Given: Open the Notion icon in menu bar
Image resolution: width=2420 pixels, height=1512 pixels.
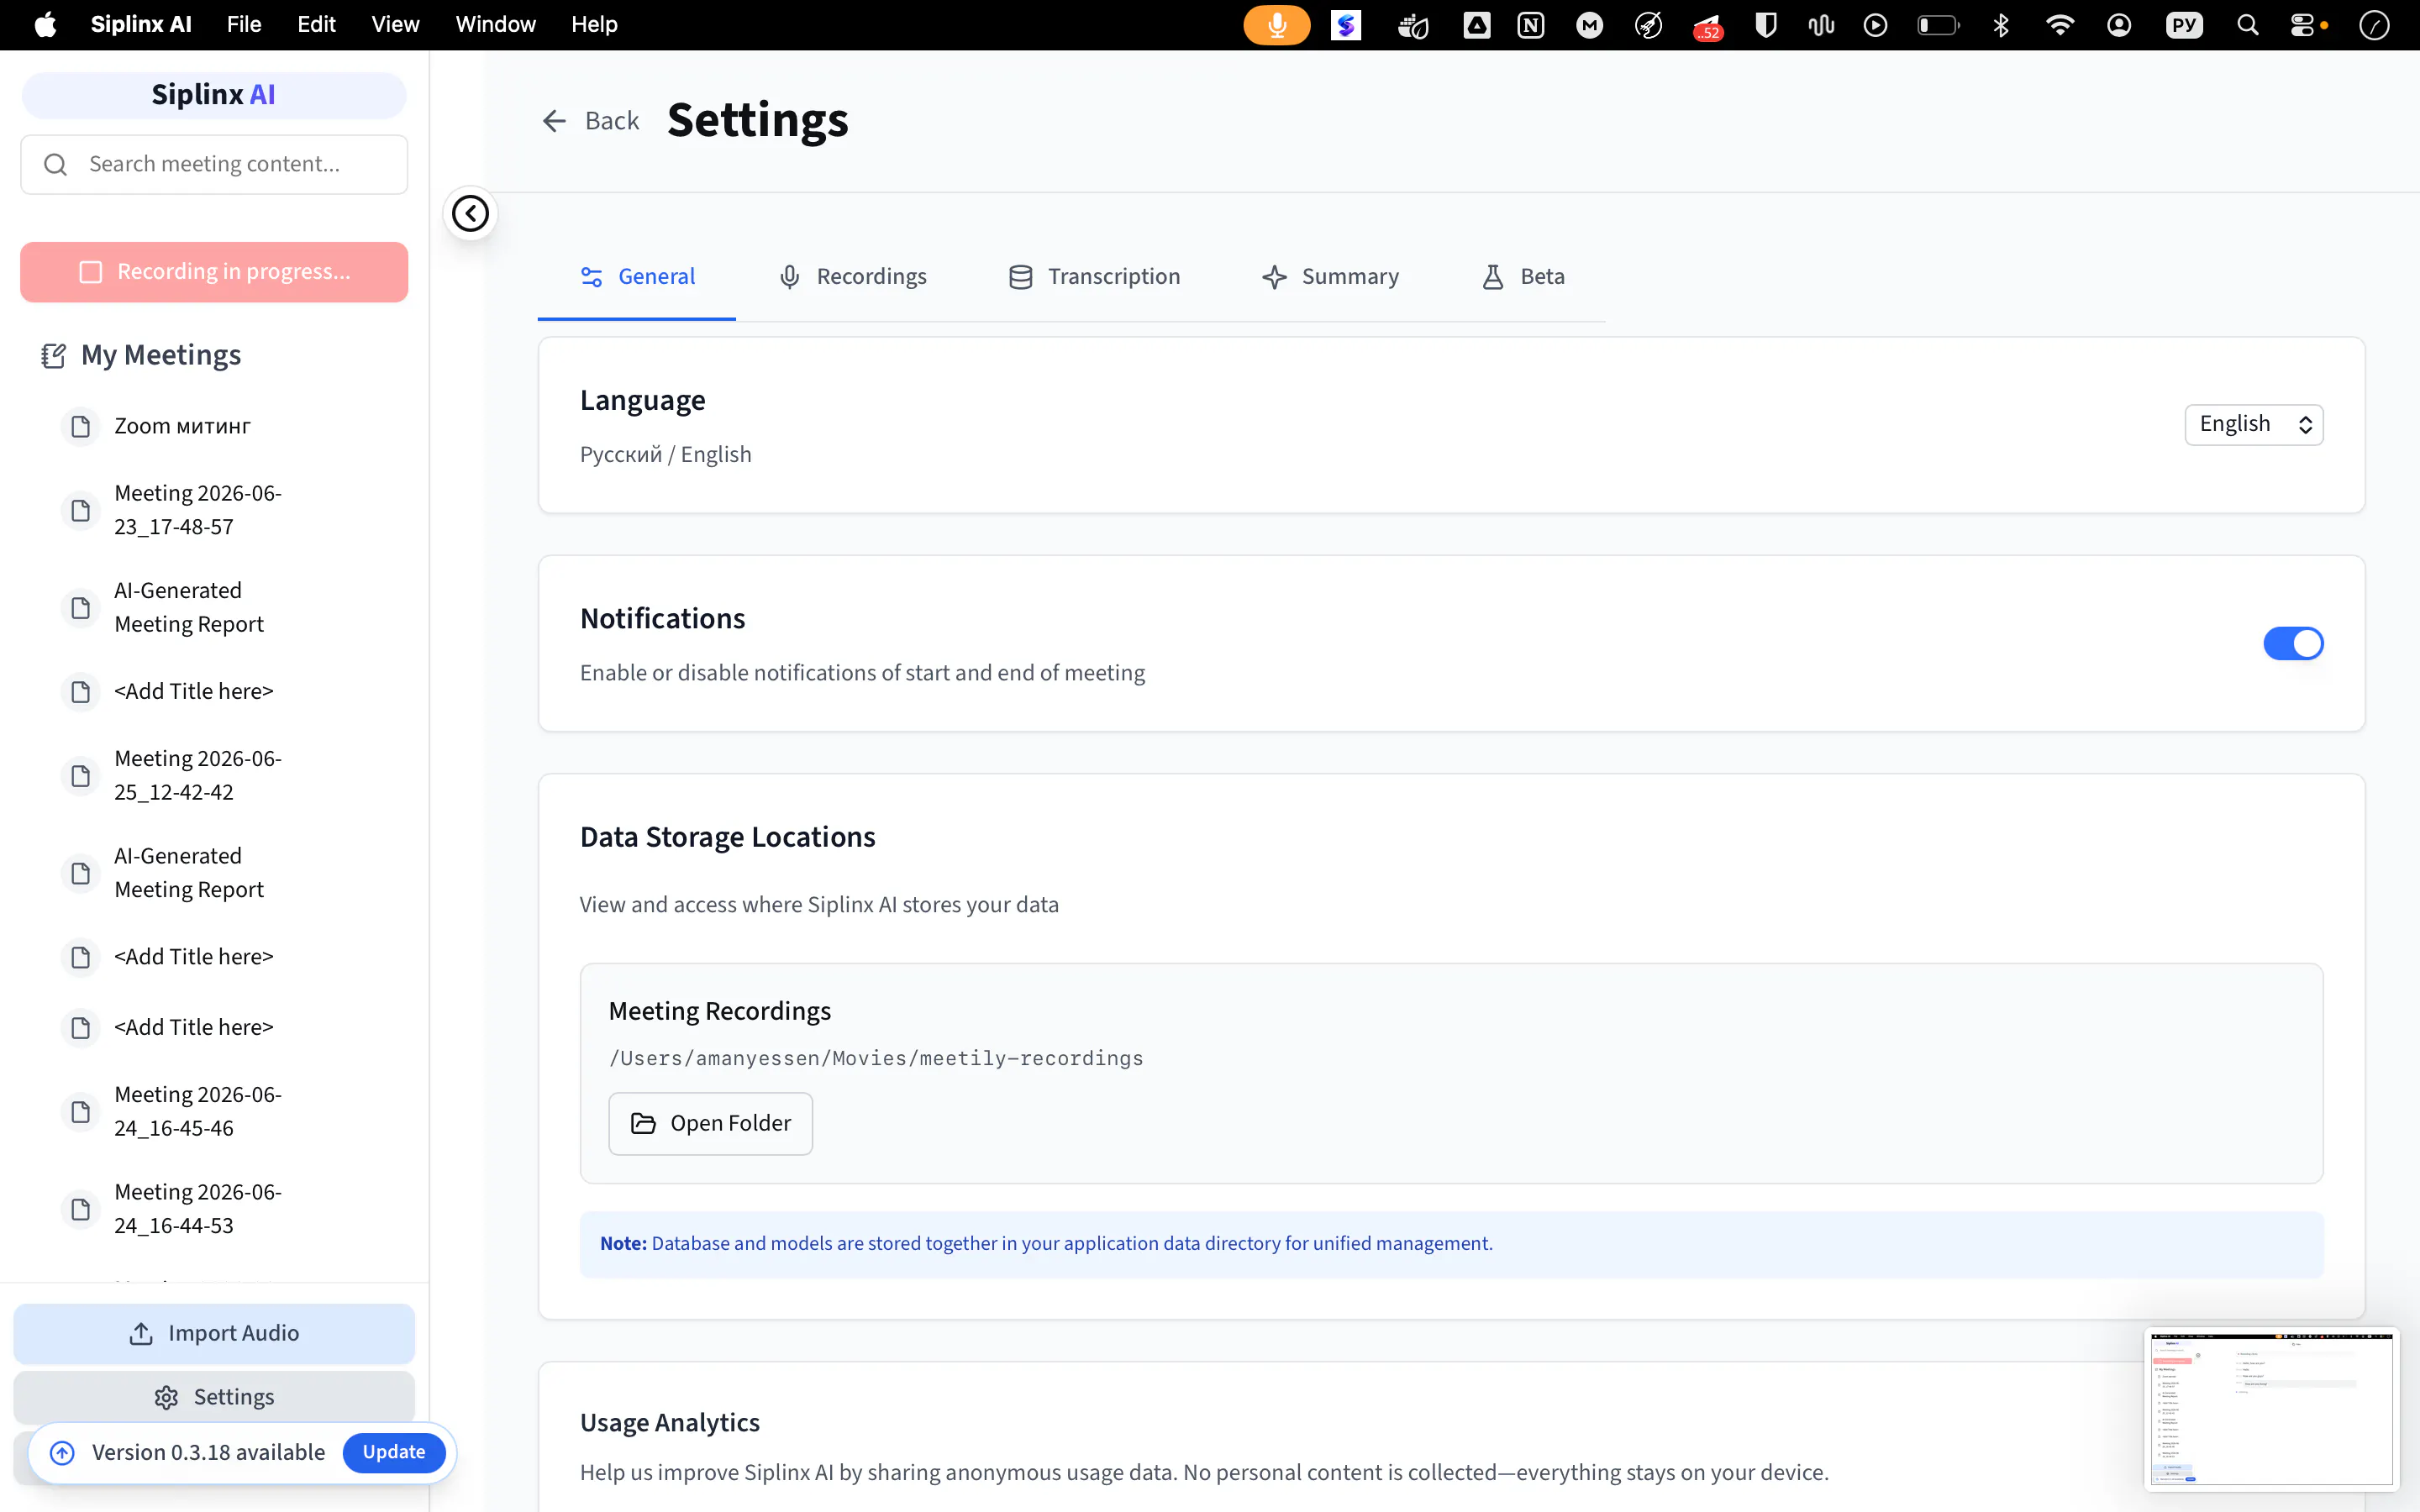Looking at the screenshot, I should tap(1530, 25).
